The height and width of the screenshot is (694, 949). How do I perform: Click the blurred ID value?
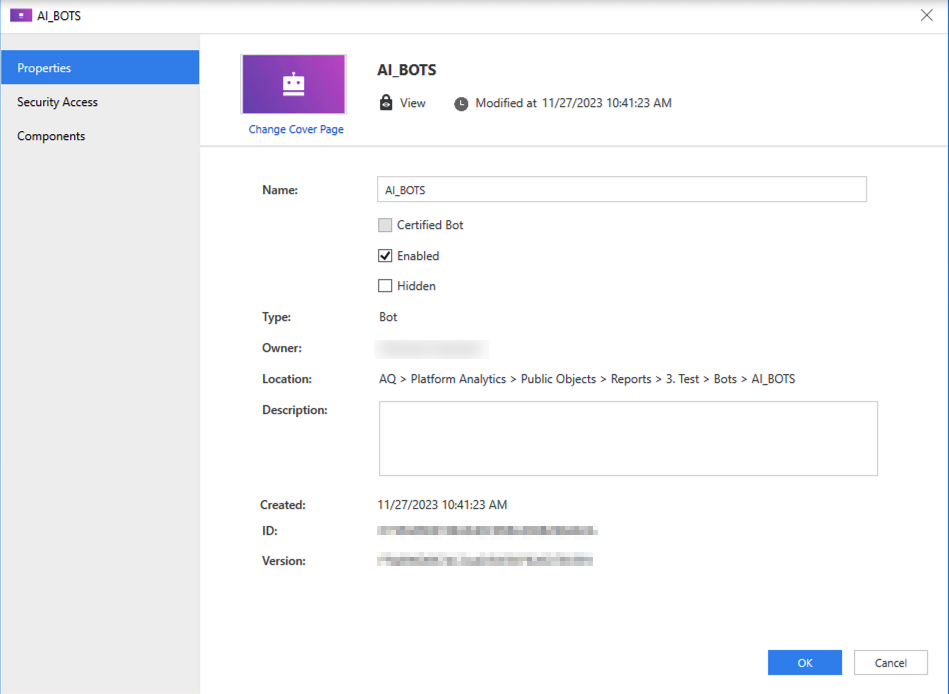[487, 531]
